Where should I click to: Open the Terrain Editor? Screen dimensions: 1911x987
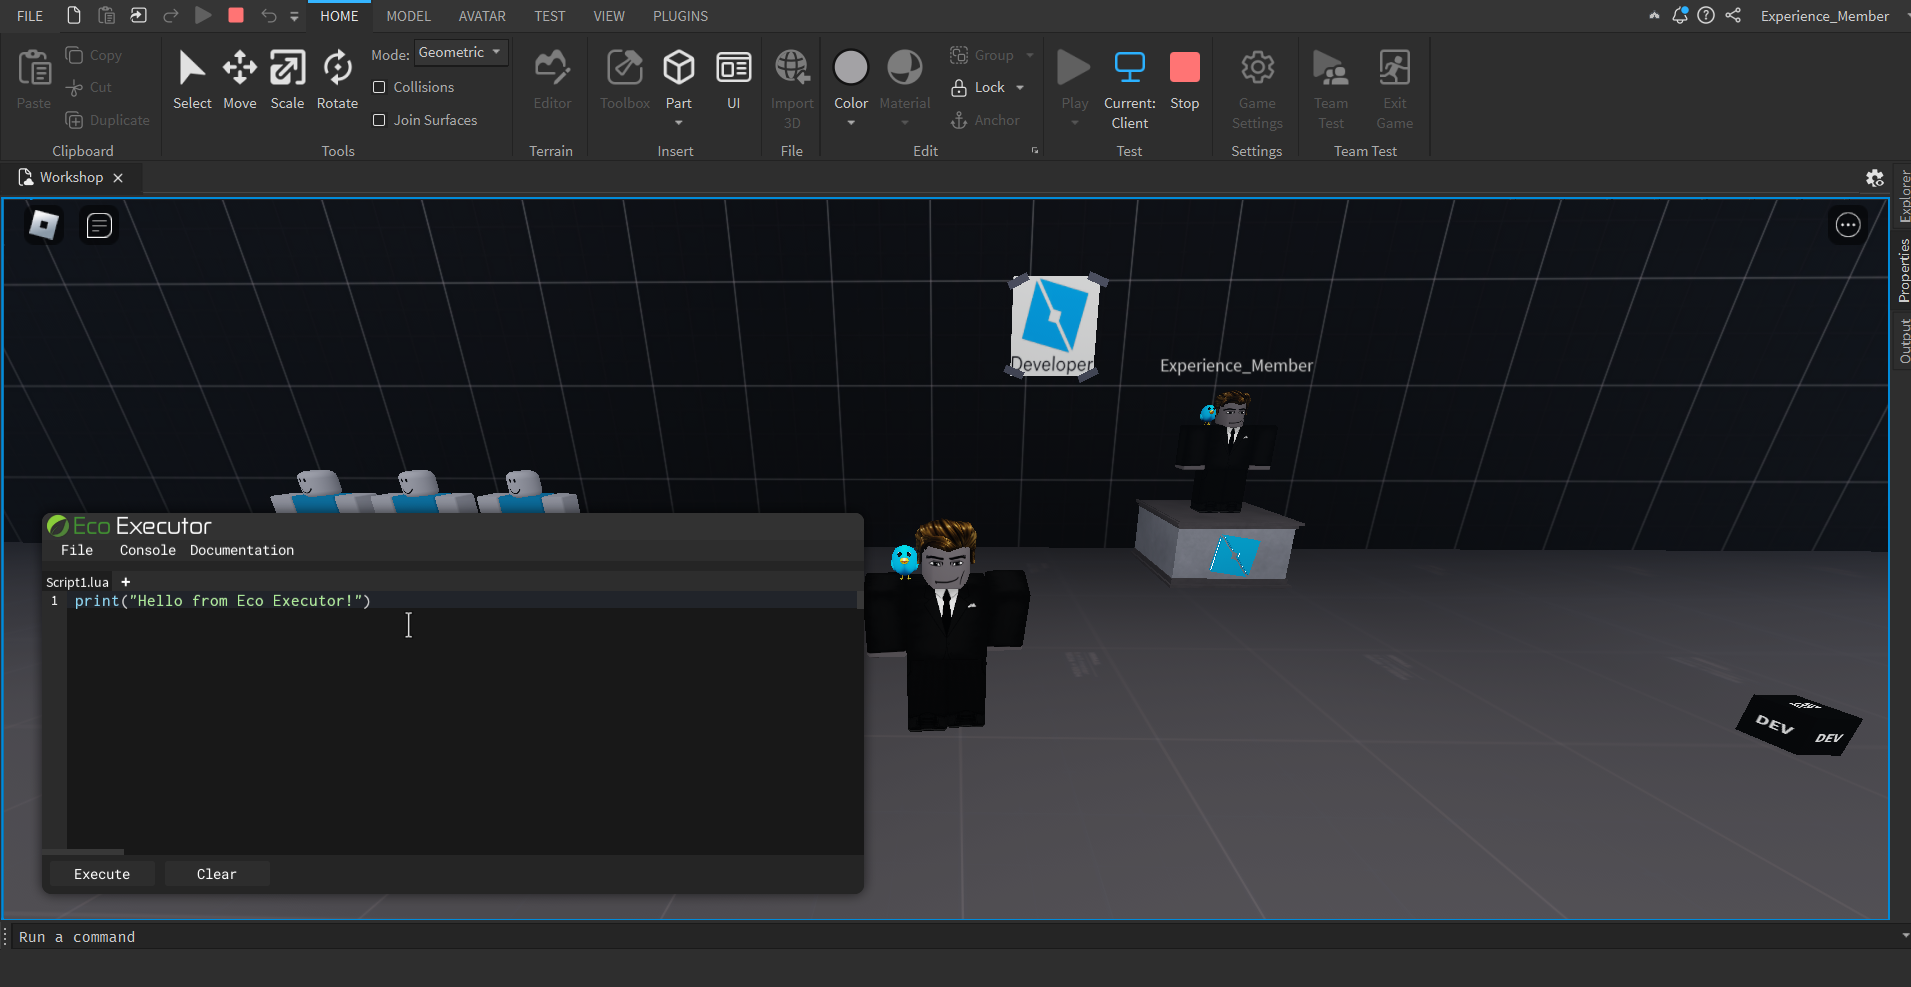coord(552,68)
